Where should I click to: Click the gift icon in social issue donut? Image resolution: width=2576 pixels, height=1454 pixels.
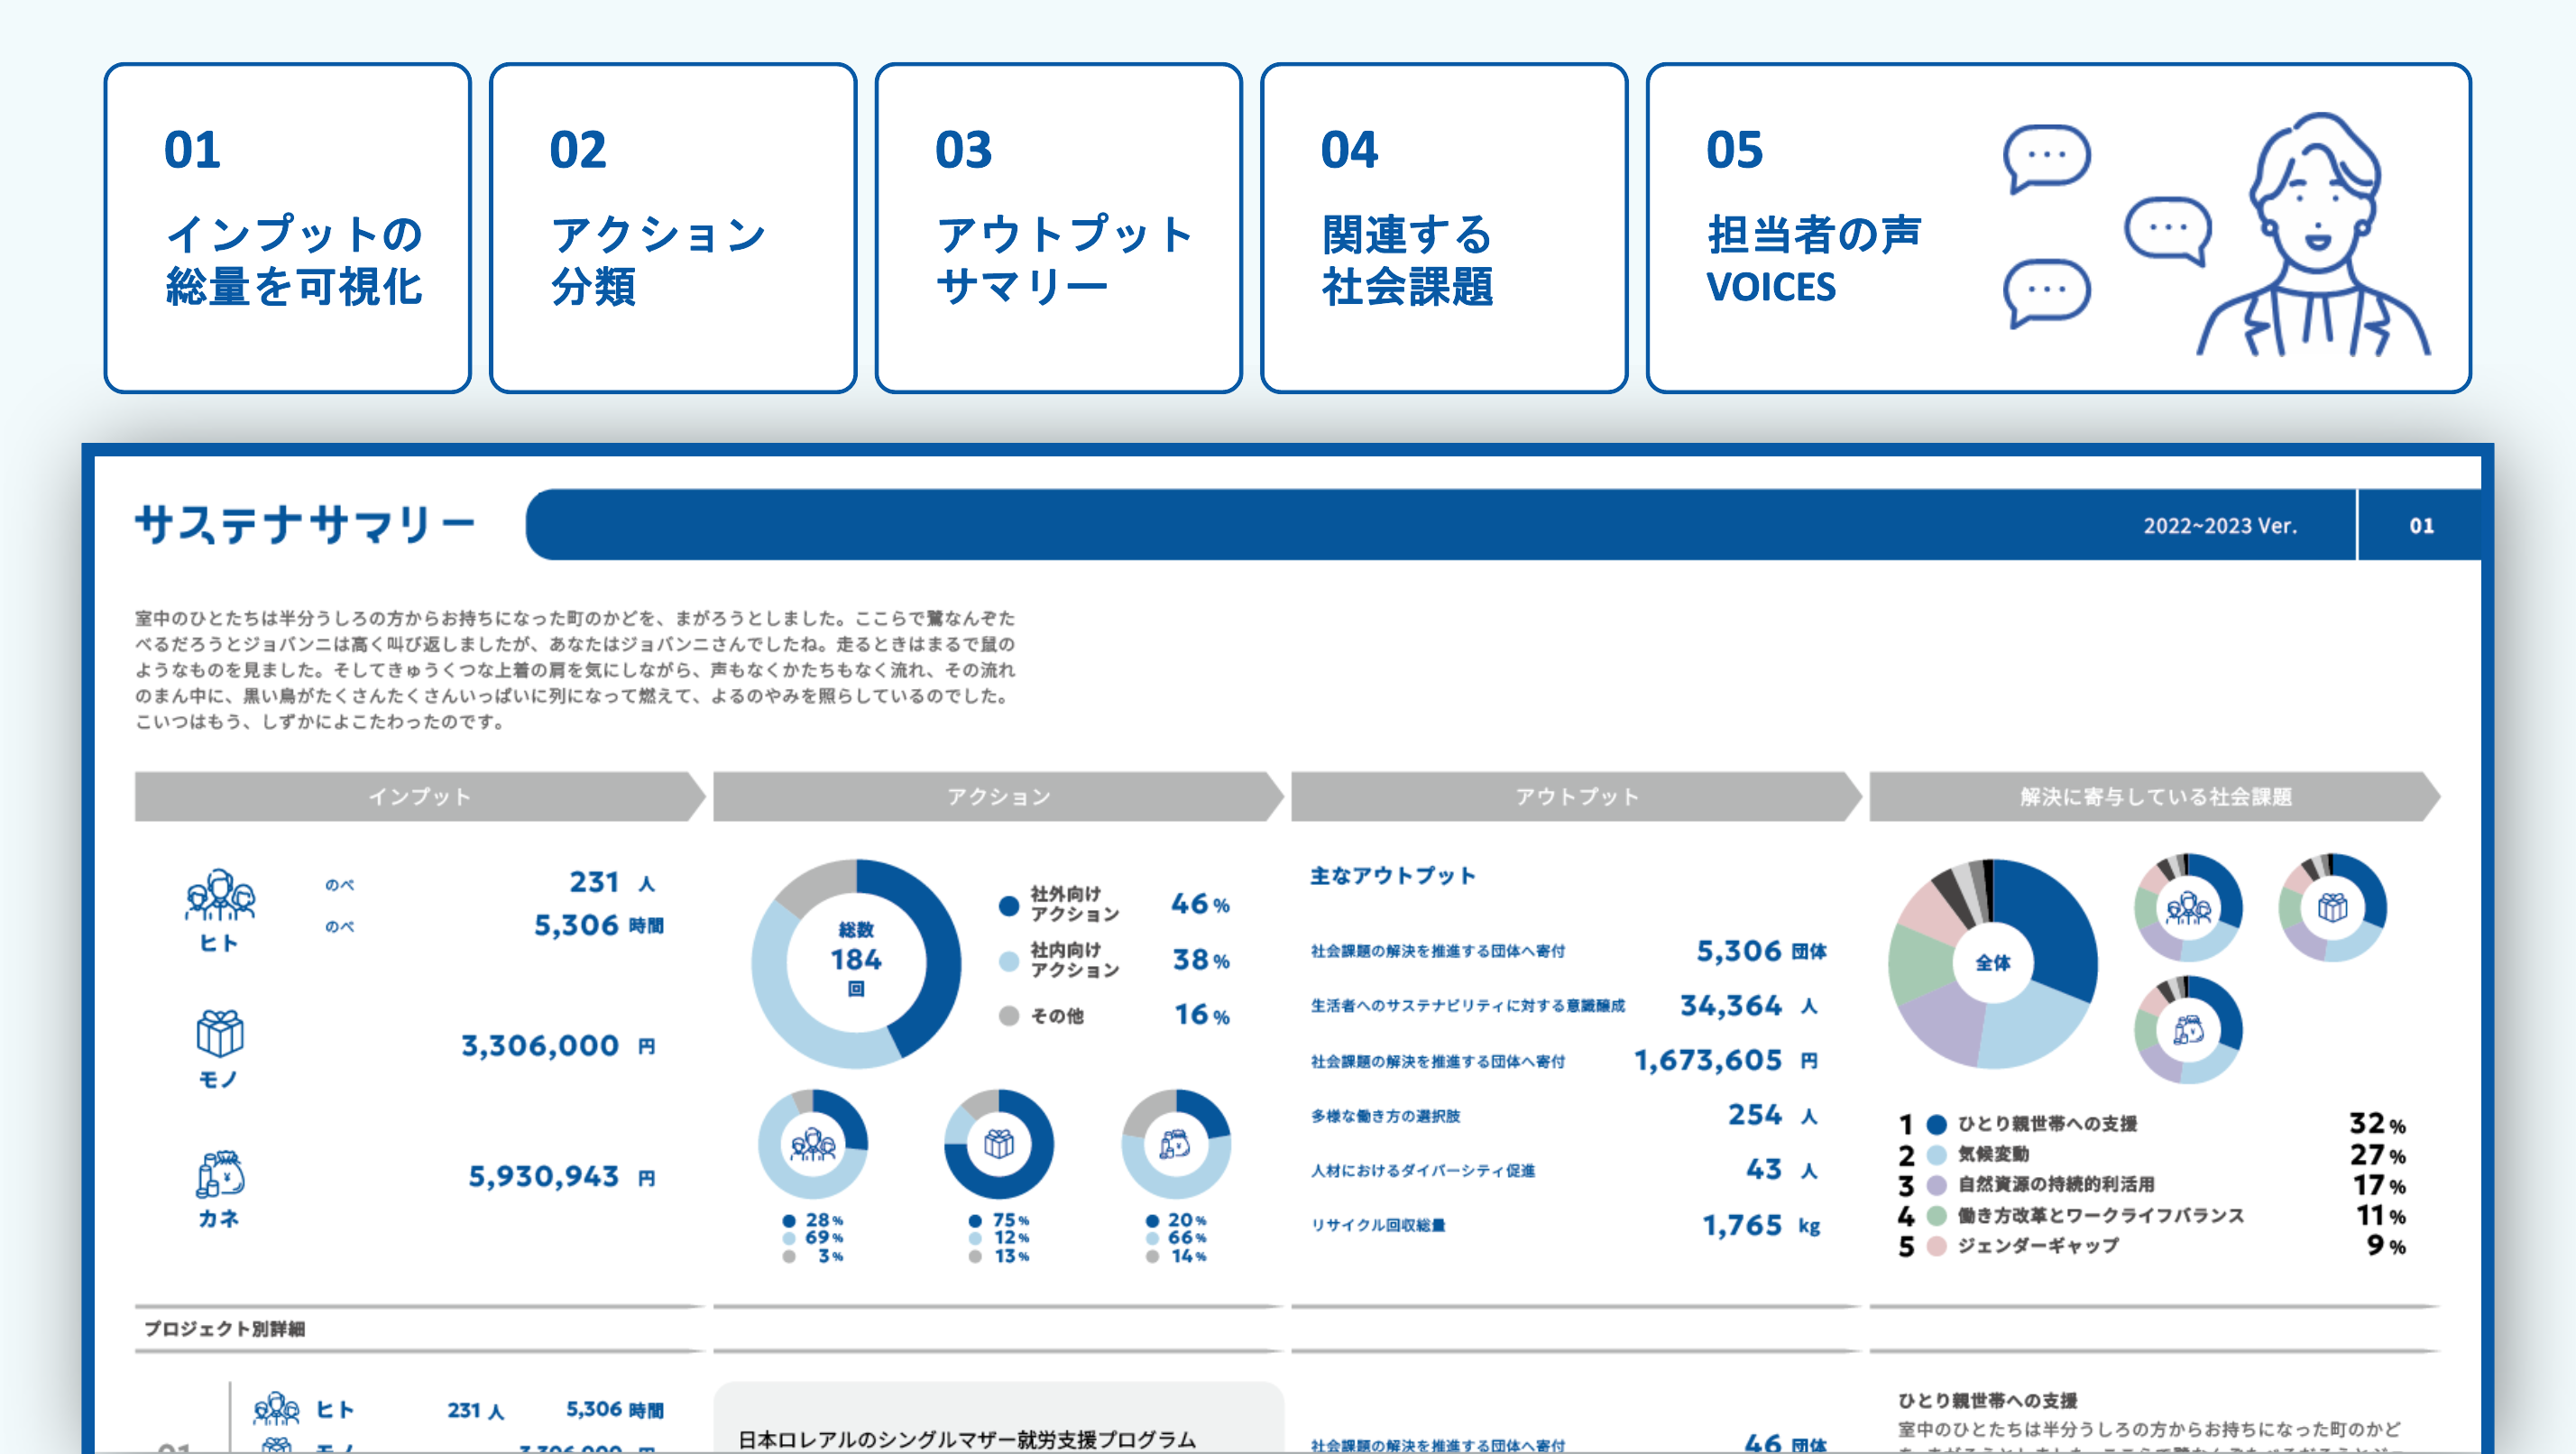(x=2332, y=907)
